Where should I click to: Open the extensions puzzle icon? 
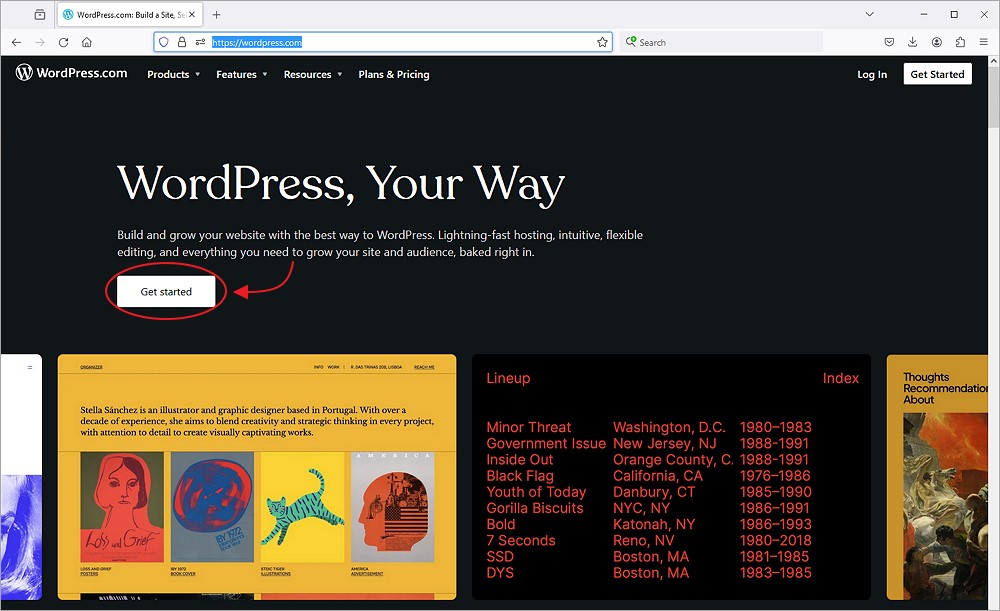tap(960, 42)
